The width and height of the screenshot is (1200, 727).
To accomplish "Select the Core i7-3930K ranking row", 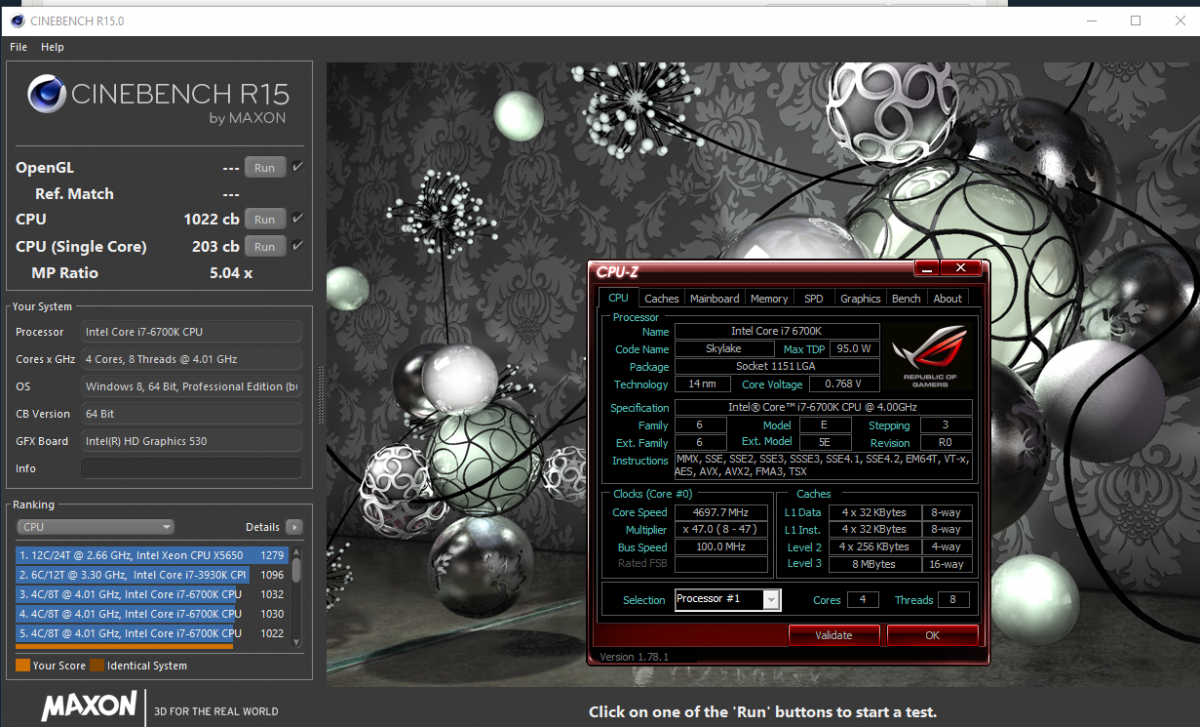I will pyautogui.click(x=151, y=575).
